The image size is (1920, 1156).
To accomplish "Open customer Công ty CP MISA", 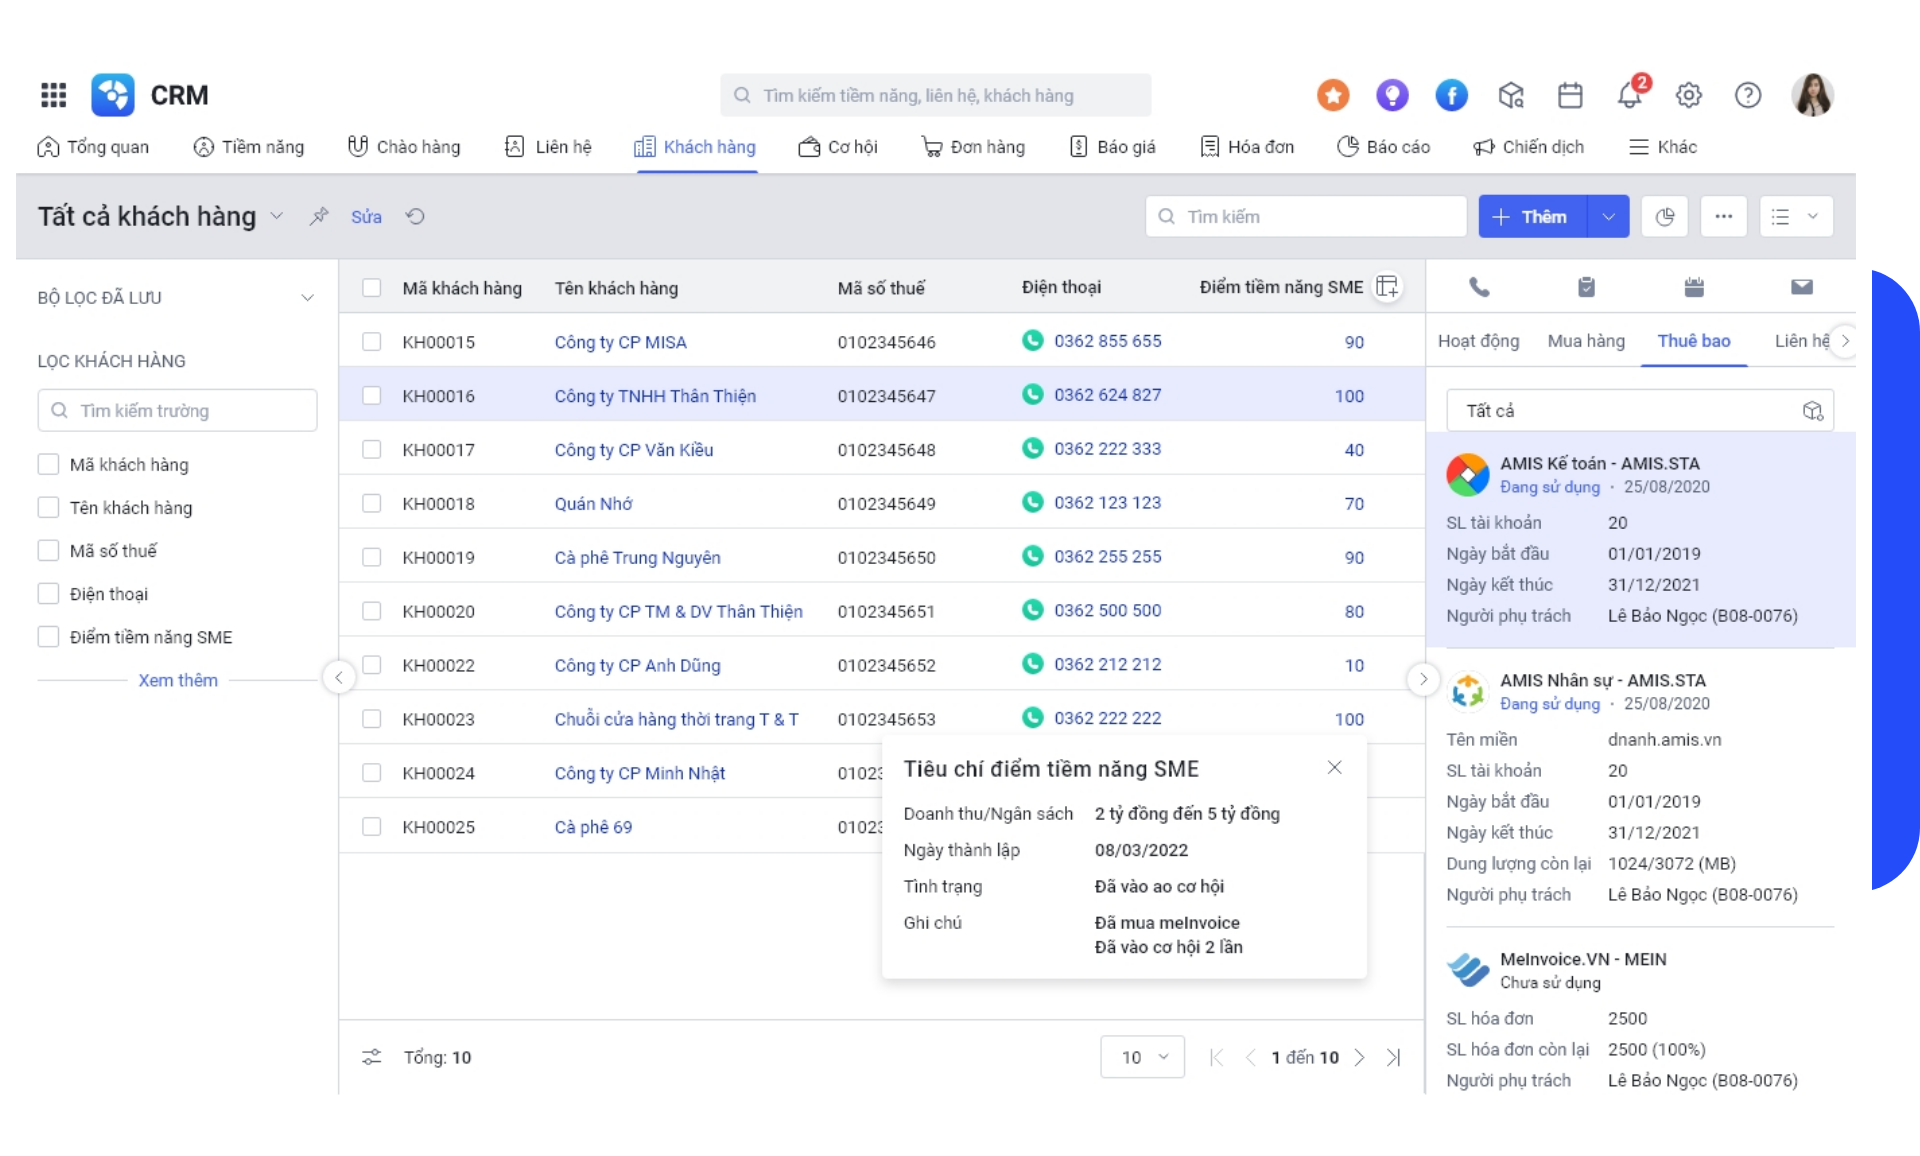I will click(620, 342).
